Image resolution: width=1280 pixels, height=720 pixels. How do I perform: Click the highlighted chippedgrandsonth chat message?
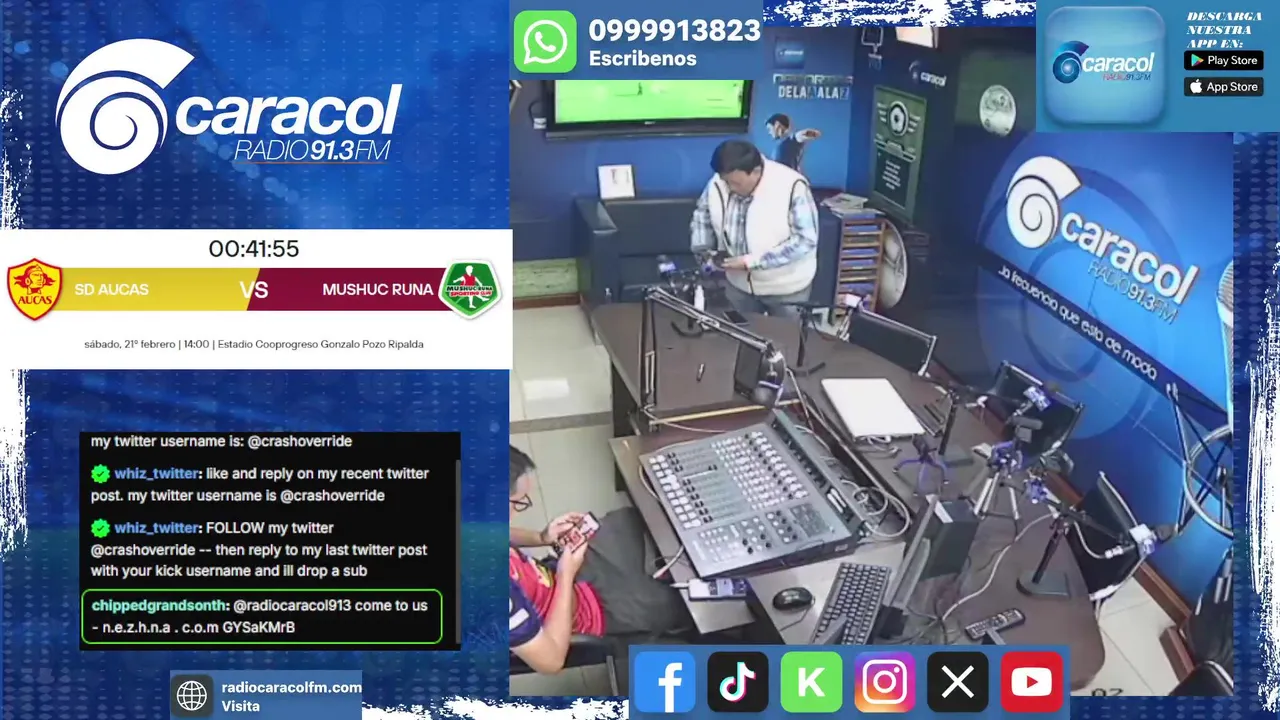tap(261, 616)
